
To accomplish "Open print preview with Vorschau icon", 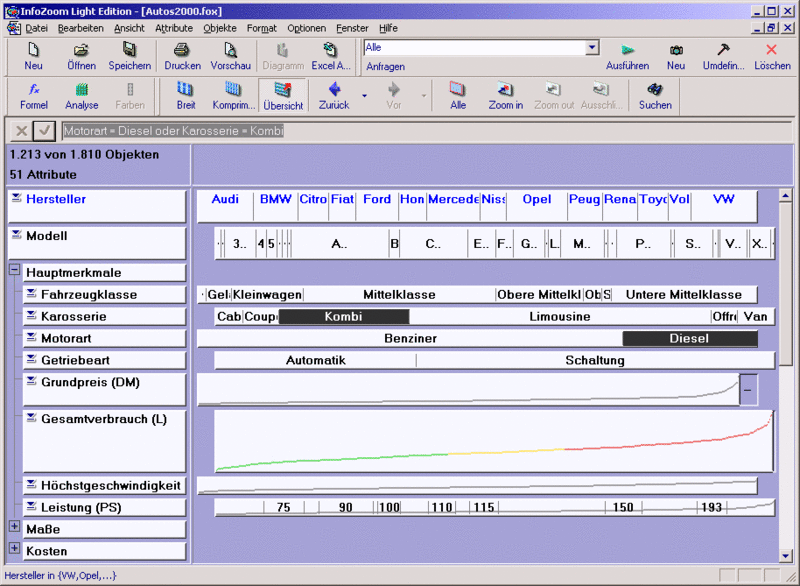I will [231, 57].
